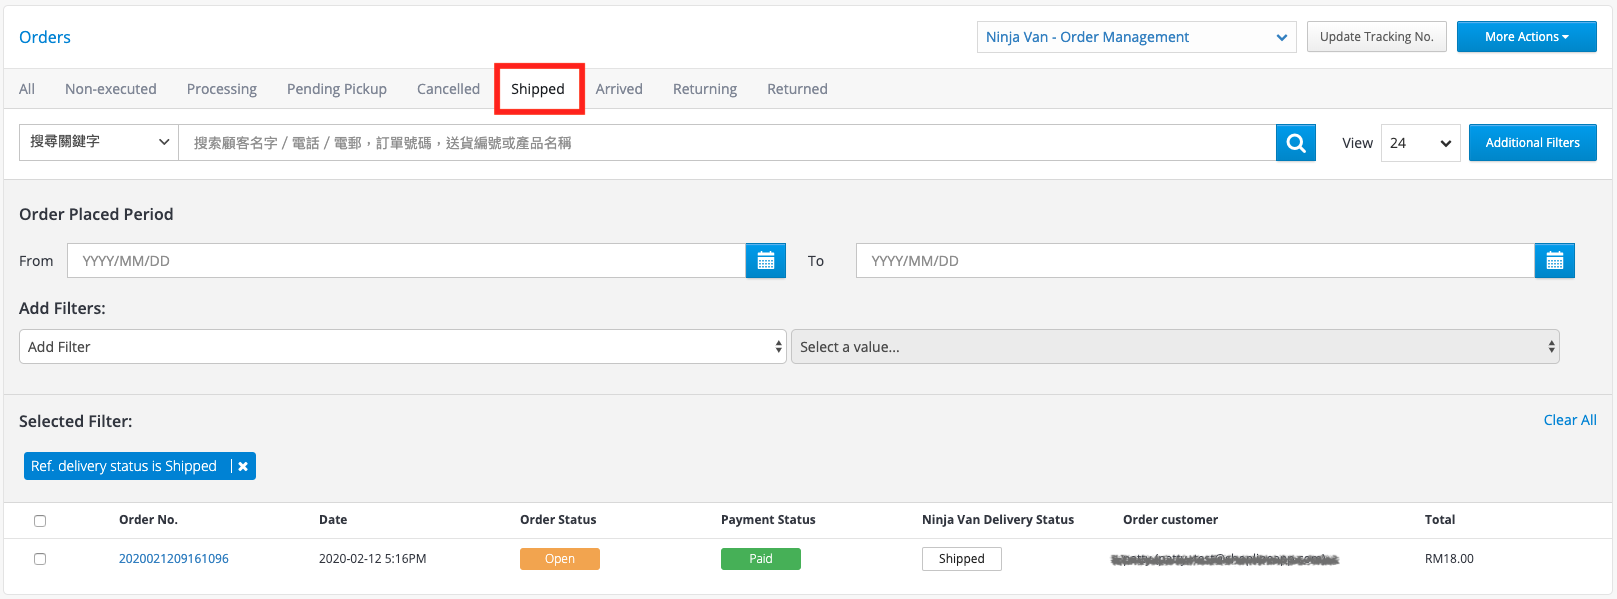The image size is (1617, 599).
Task: Focus the From date input field
Action: [x=407, y=261]
